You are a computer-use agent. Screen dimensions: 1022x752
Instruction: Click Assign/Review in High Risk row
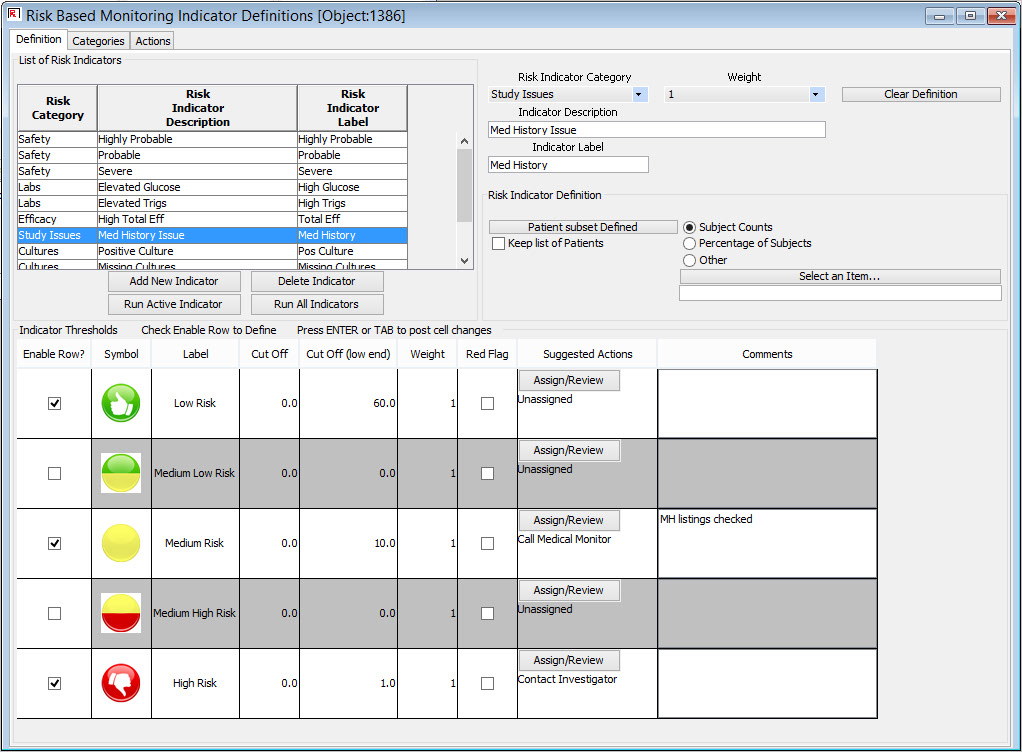point(568,660)
